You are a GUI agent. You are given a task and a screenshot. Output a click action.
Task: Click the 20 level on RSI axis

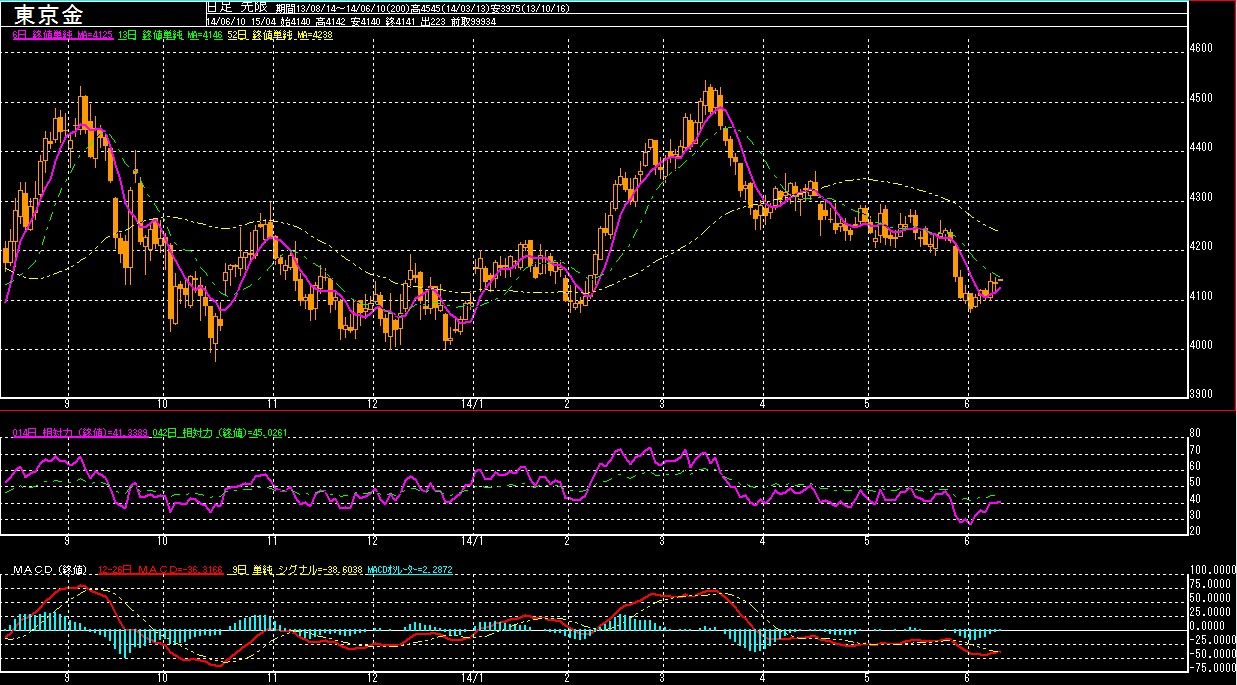click(x=1194, y=530)
